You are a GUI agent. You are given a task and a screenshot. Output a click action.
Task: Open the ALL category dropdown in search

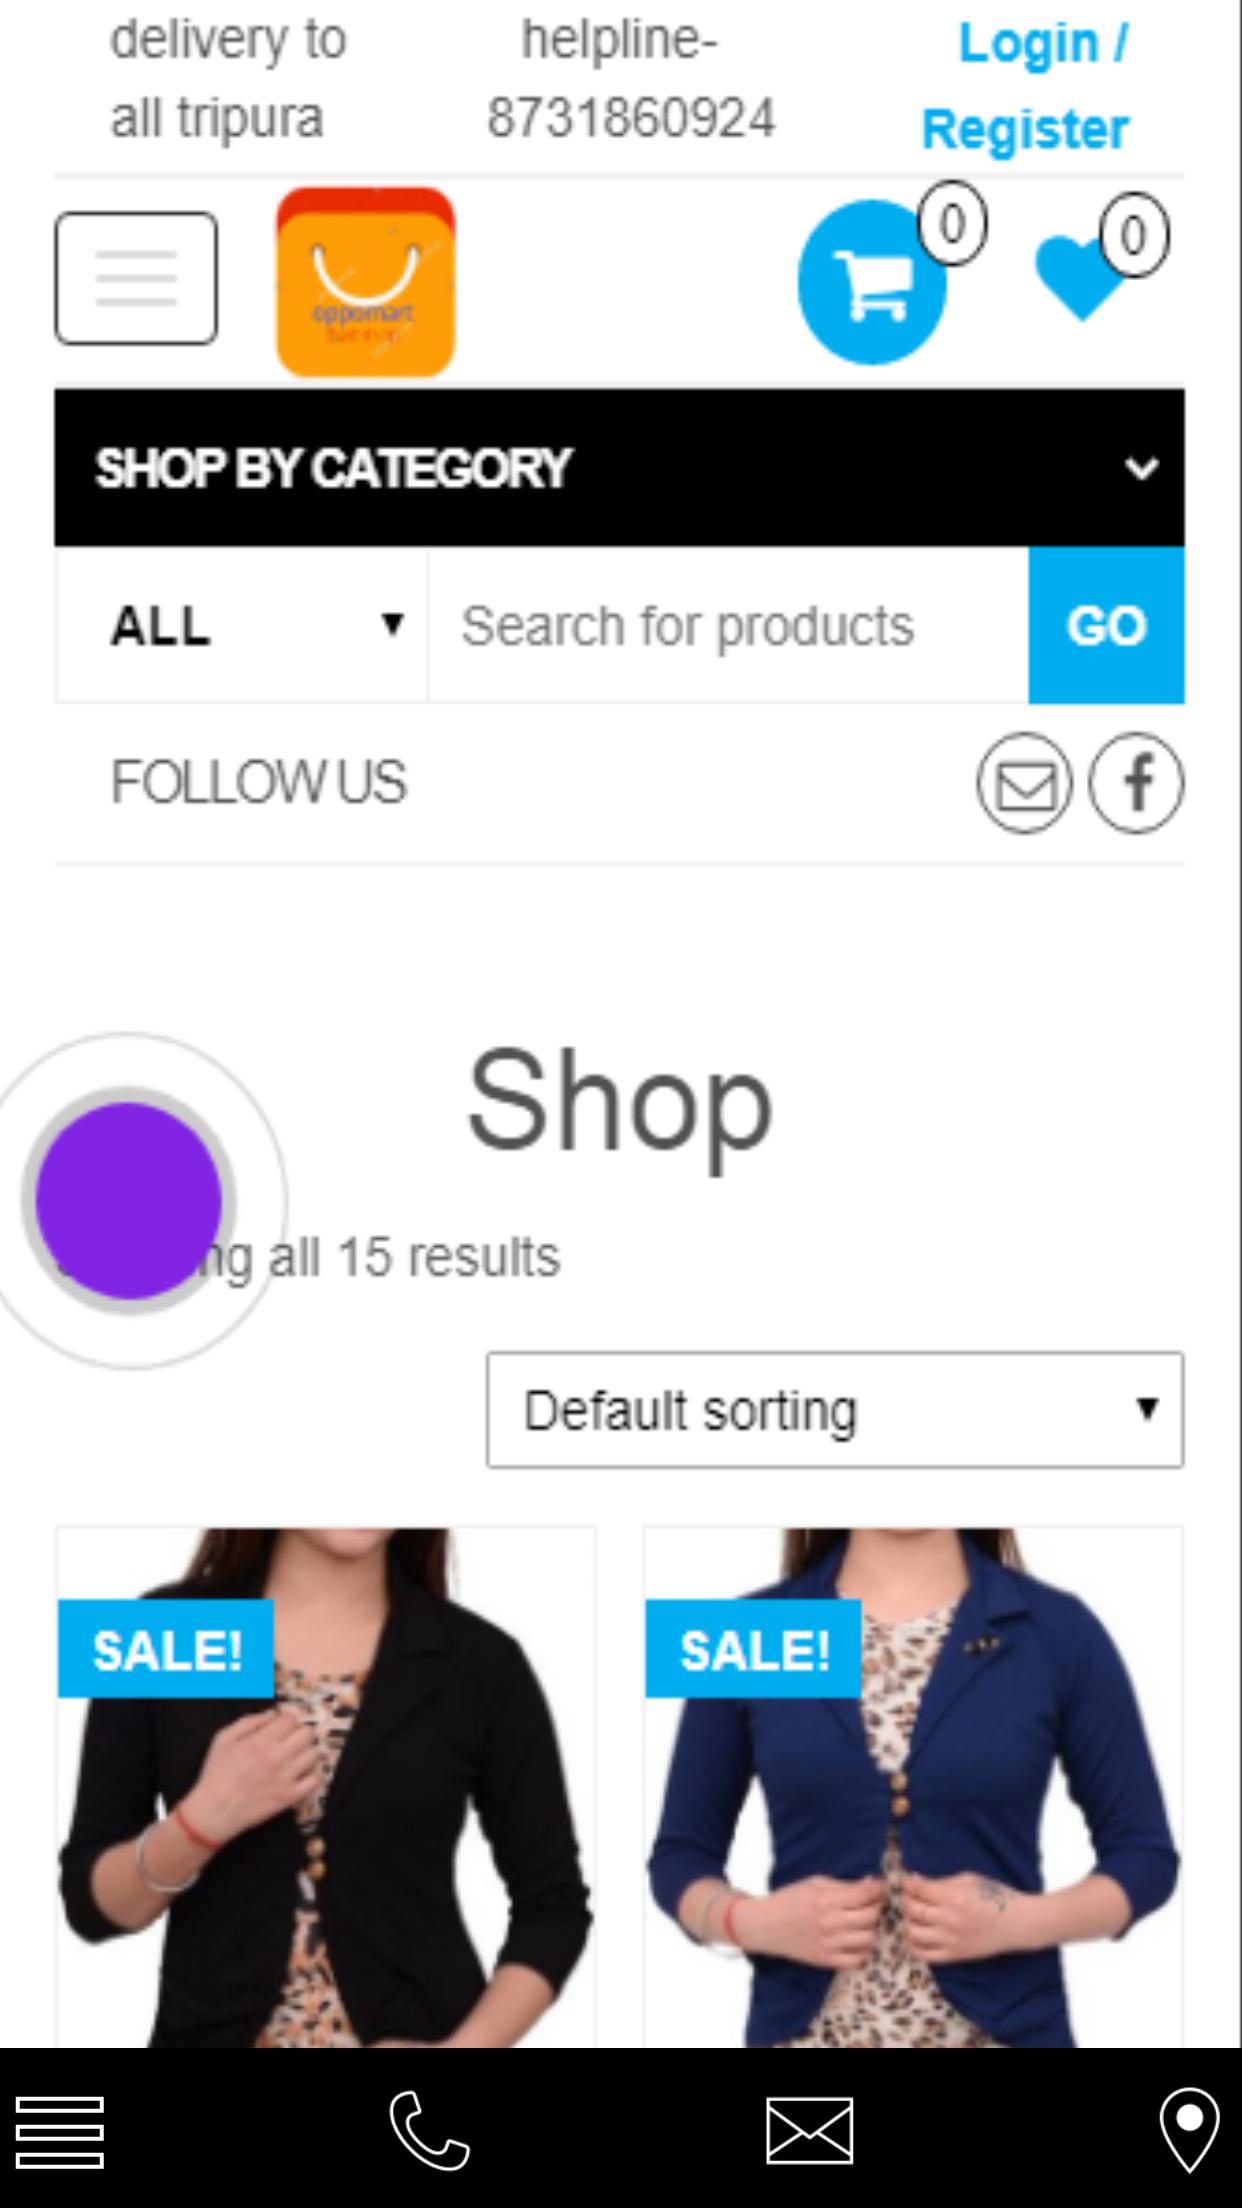click(242, 626)
